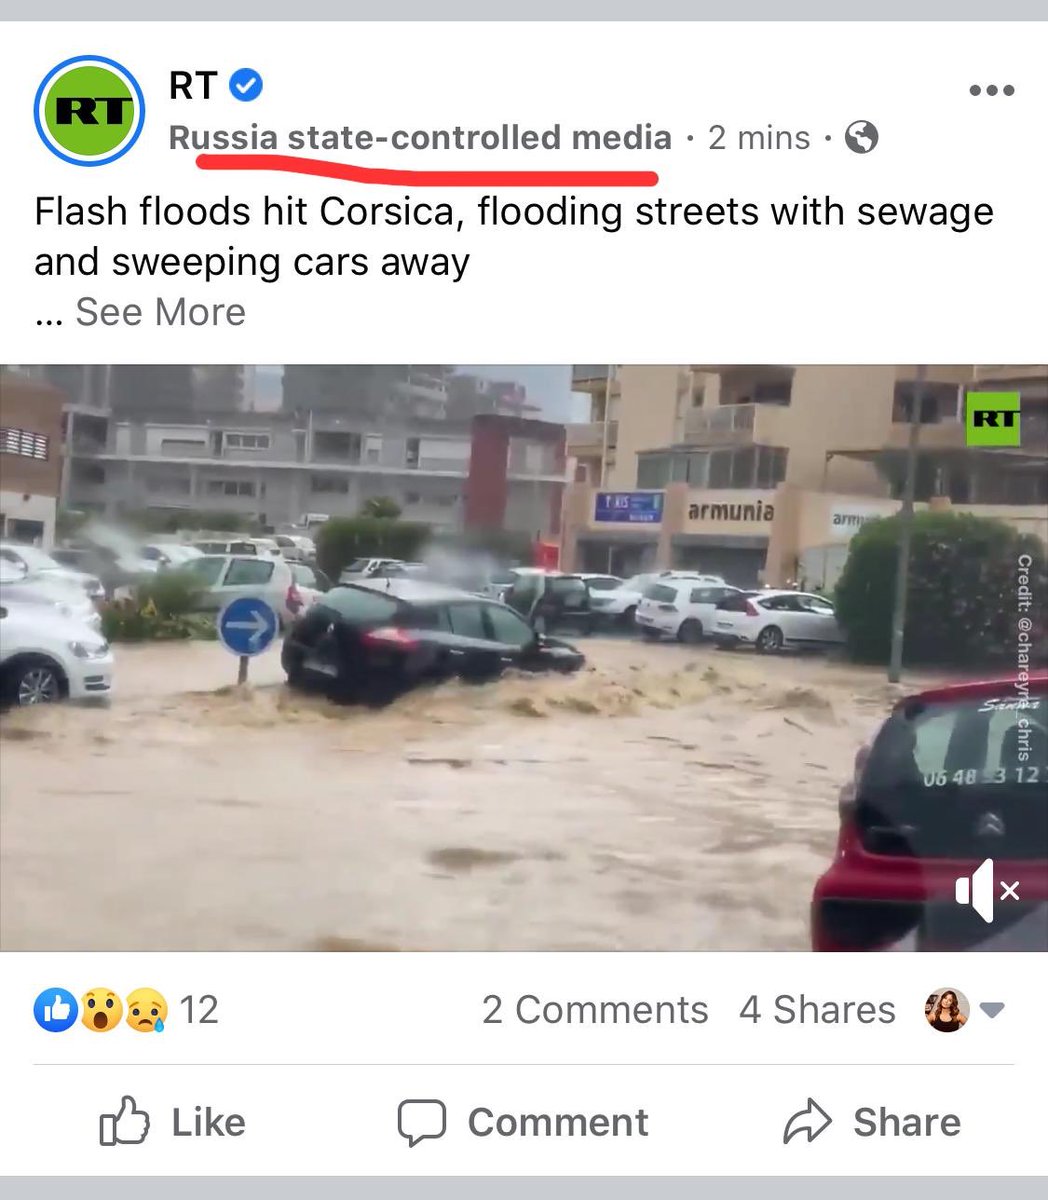Open the 2 Comments list
Viewport: 1048px width, 1200px height.
(595, 1010)
